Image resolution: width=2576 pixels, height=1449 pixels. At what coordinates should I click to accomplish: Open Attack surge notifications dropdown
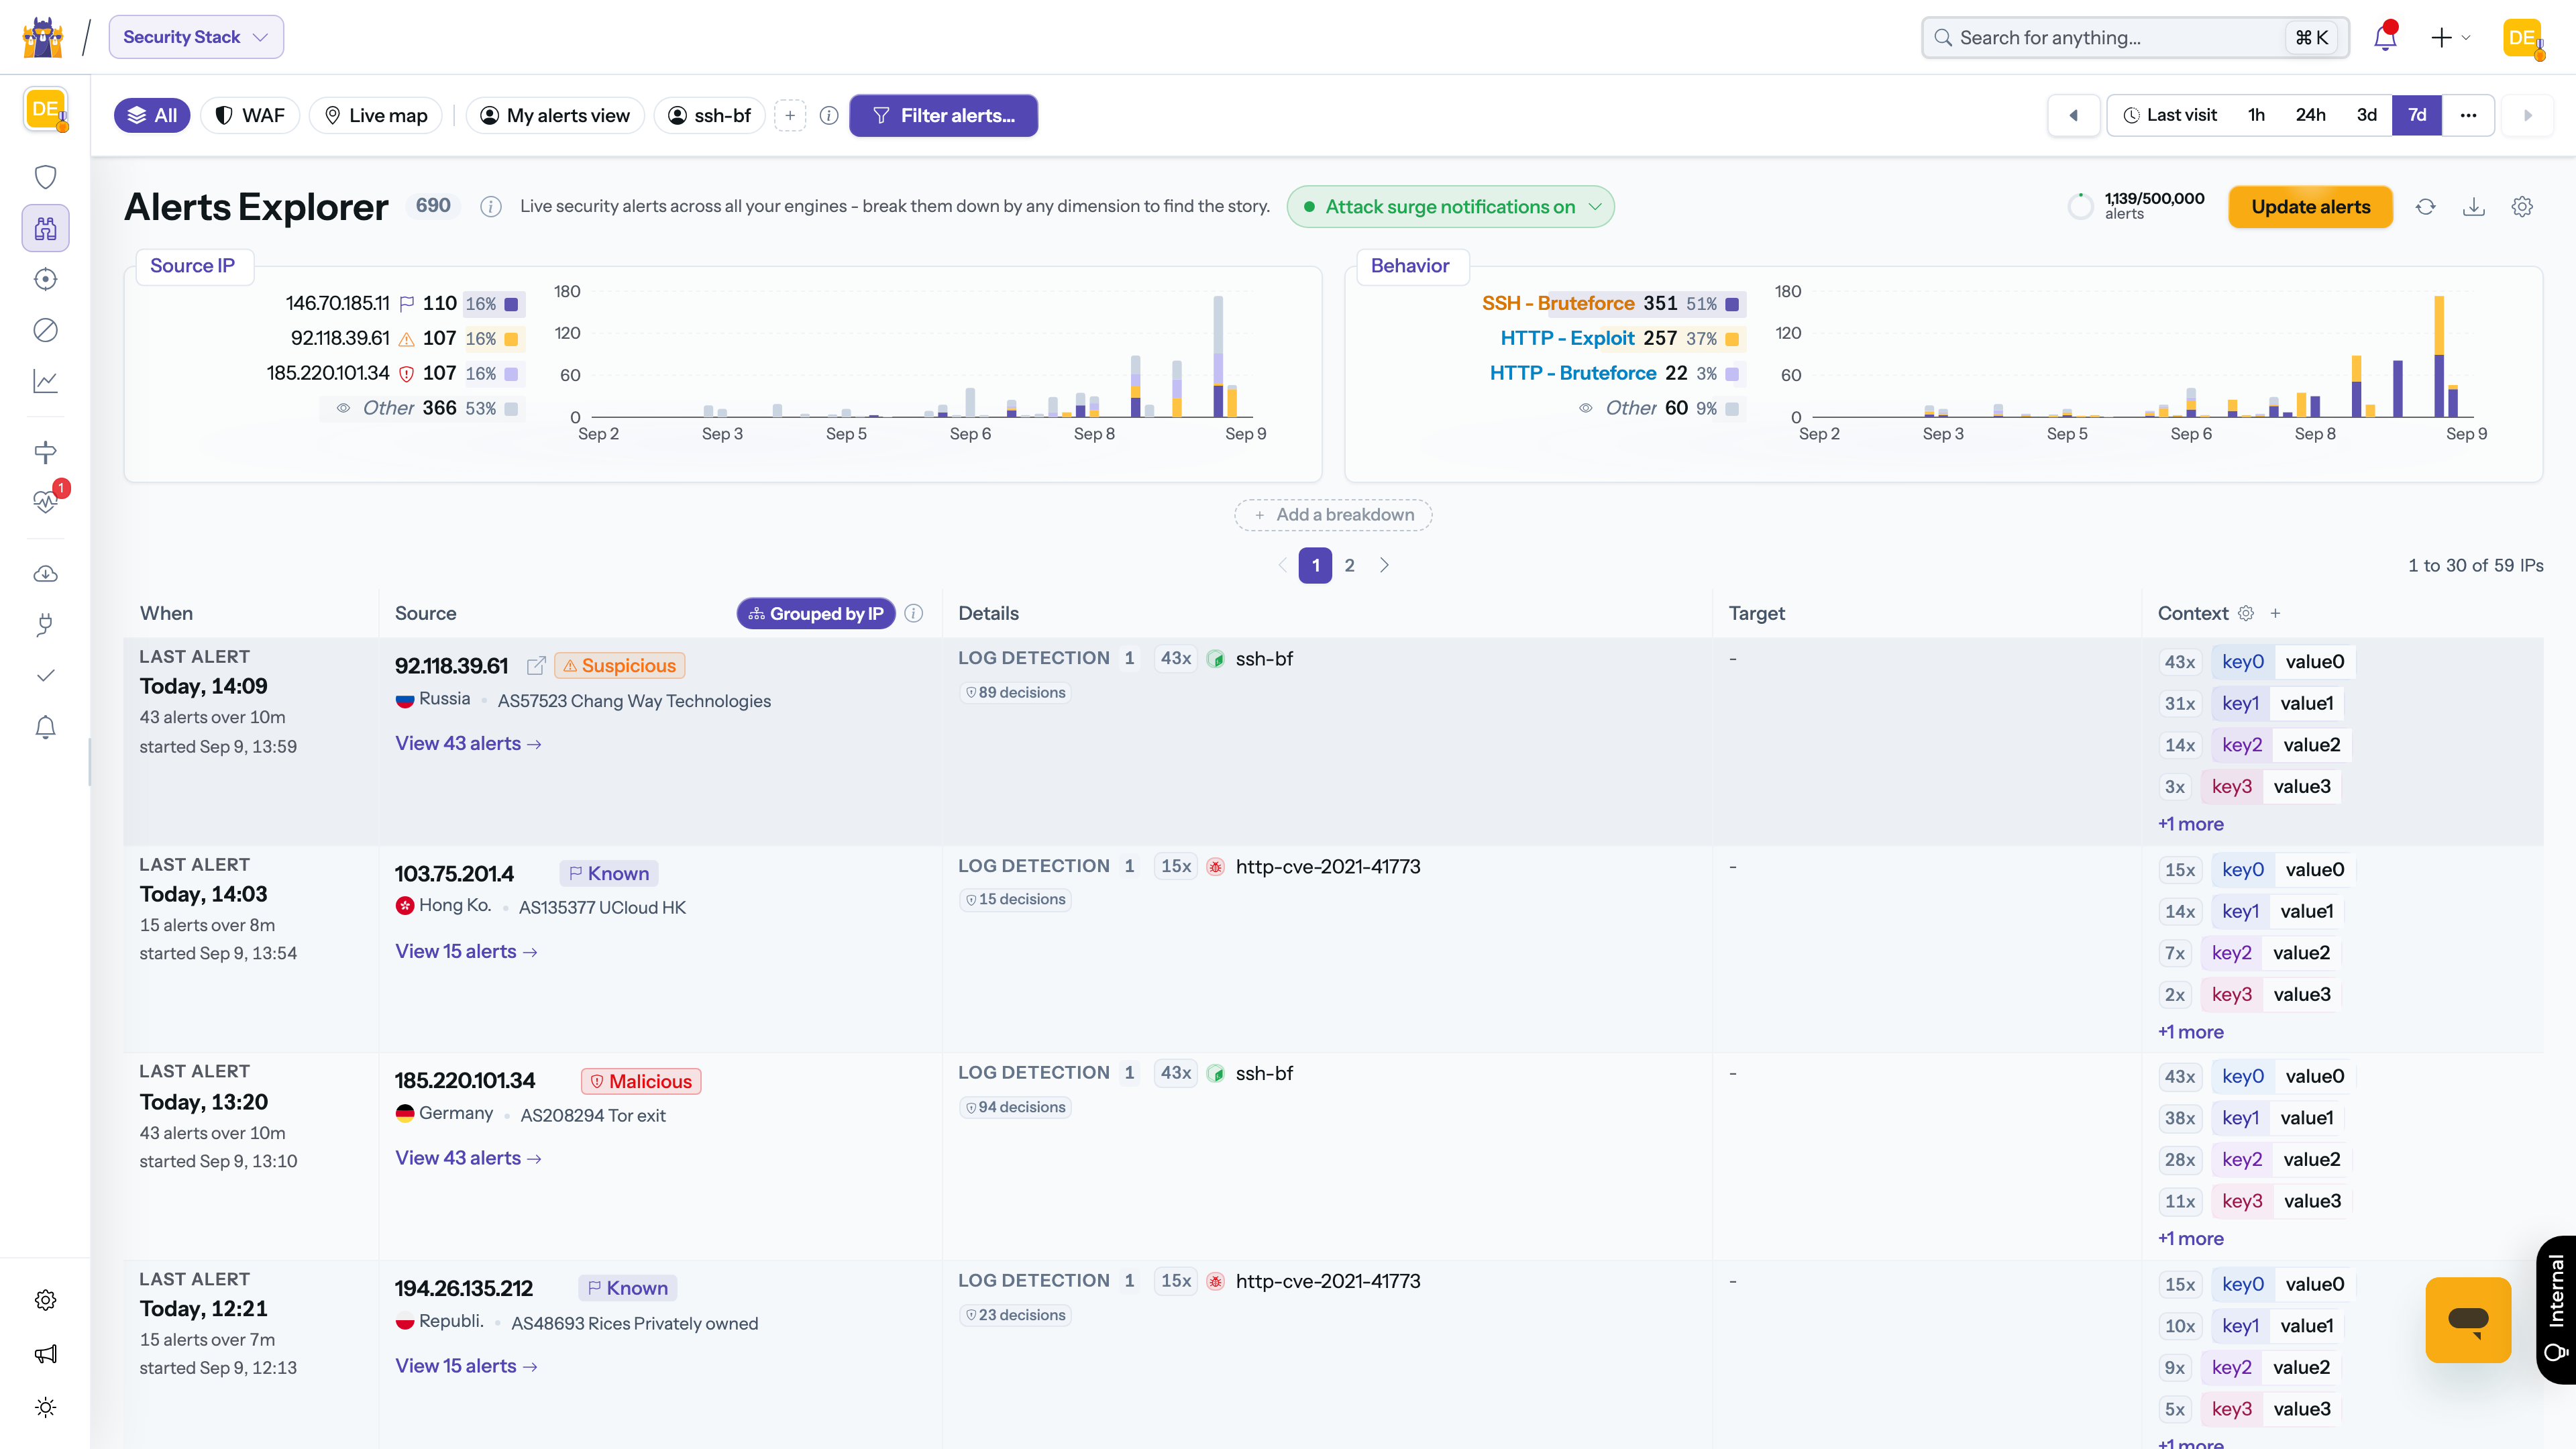1450,207
